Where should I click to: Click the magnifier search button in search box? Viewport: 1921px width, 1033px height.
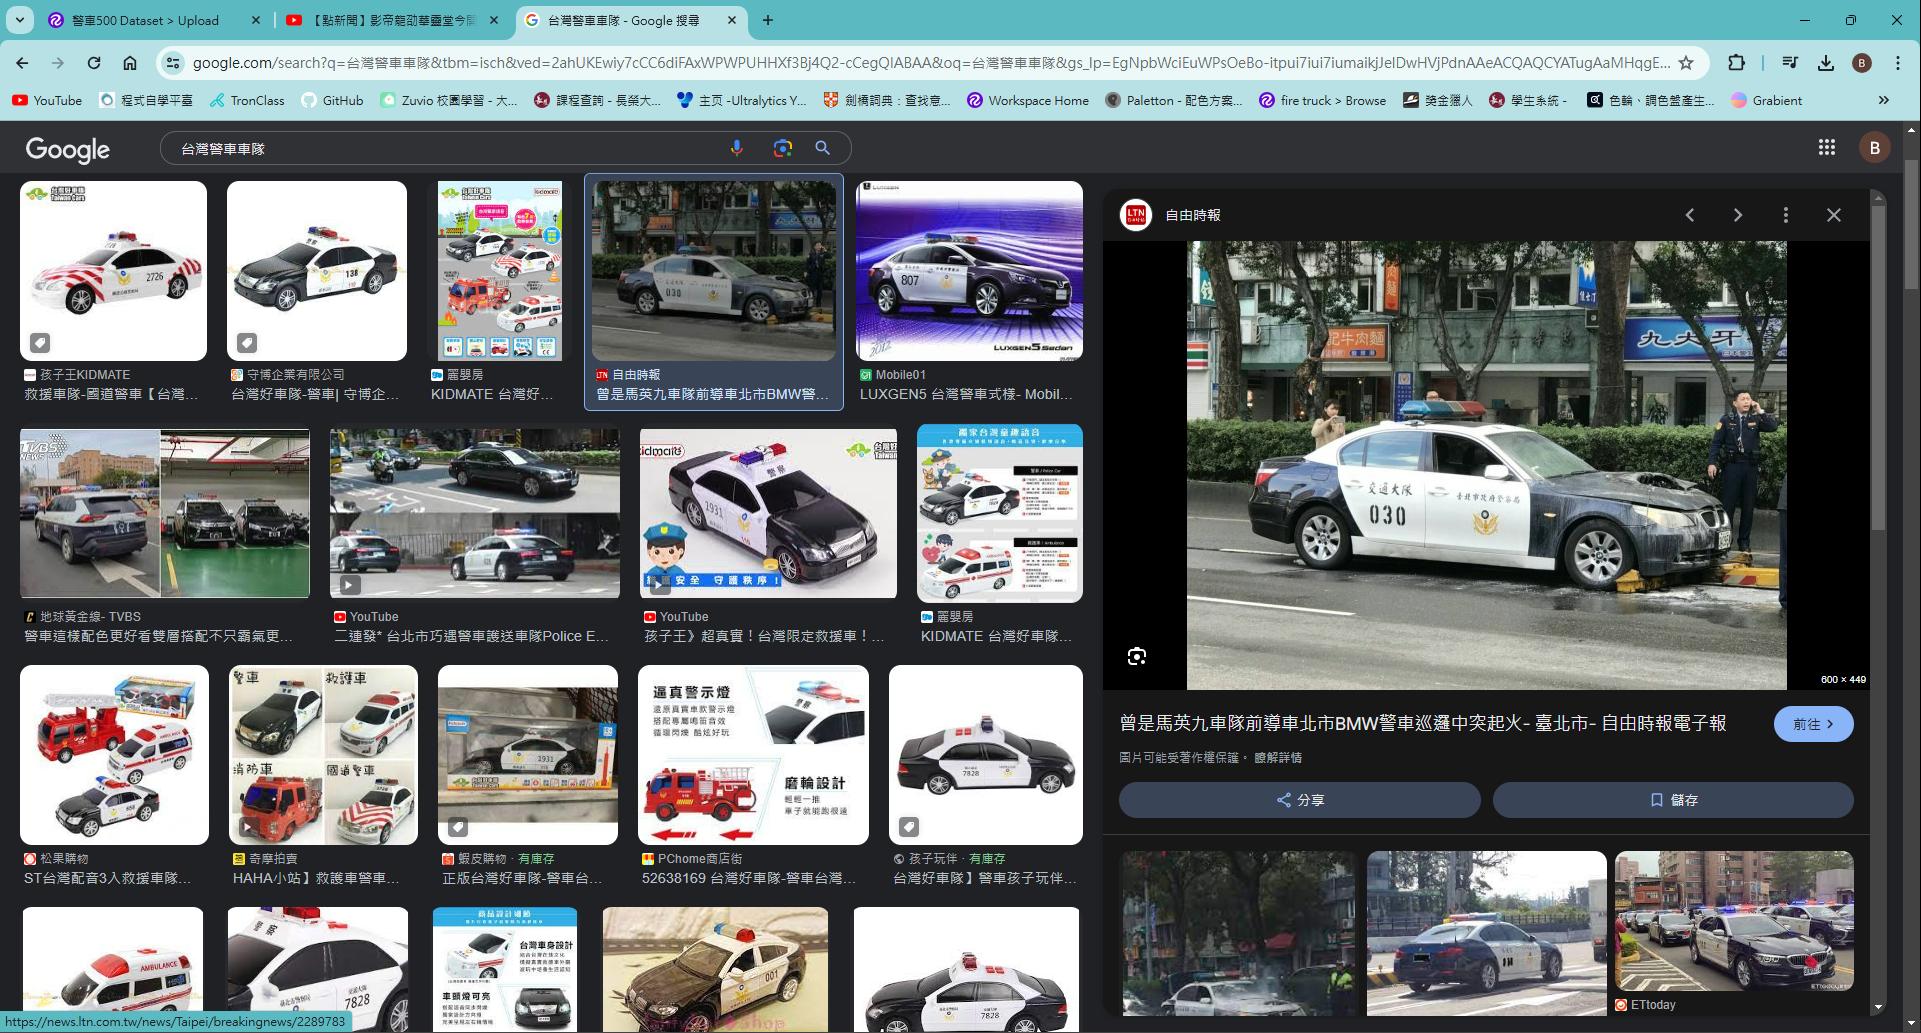tap(822, 148)
